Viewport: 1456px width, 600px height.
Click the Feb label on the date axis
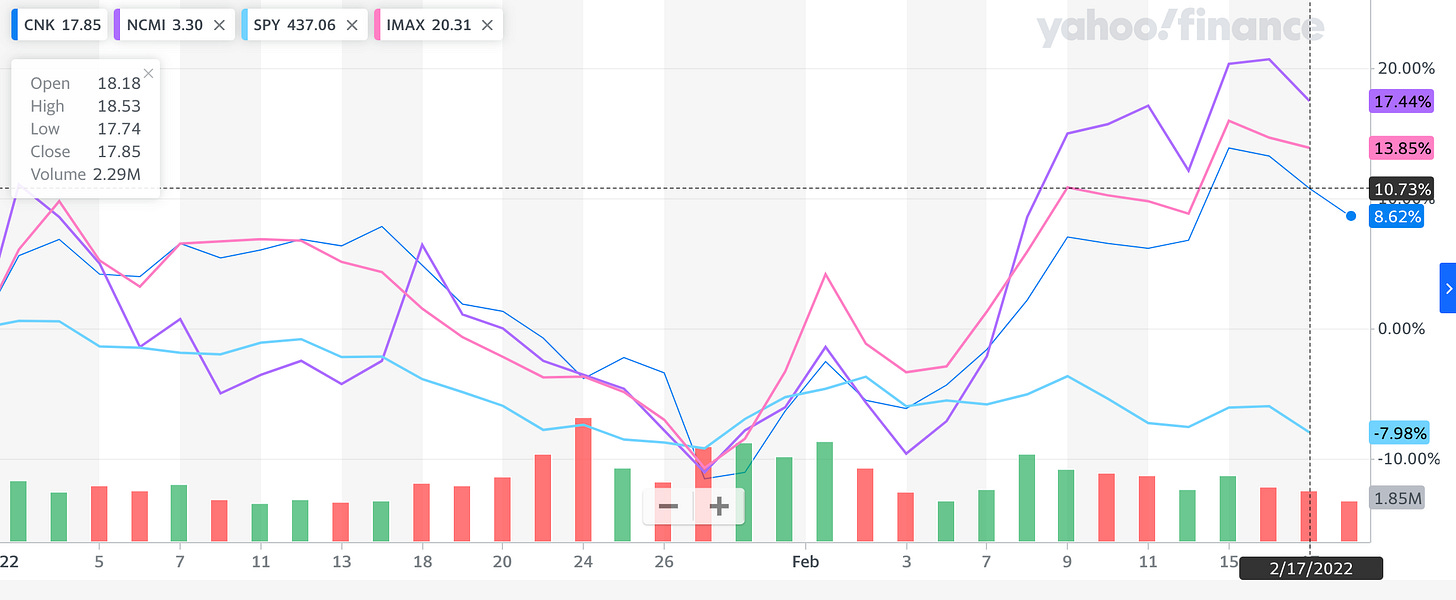click(805, 562)
